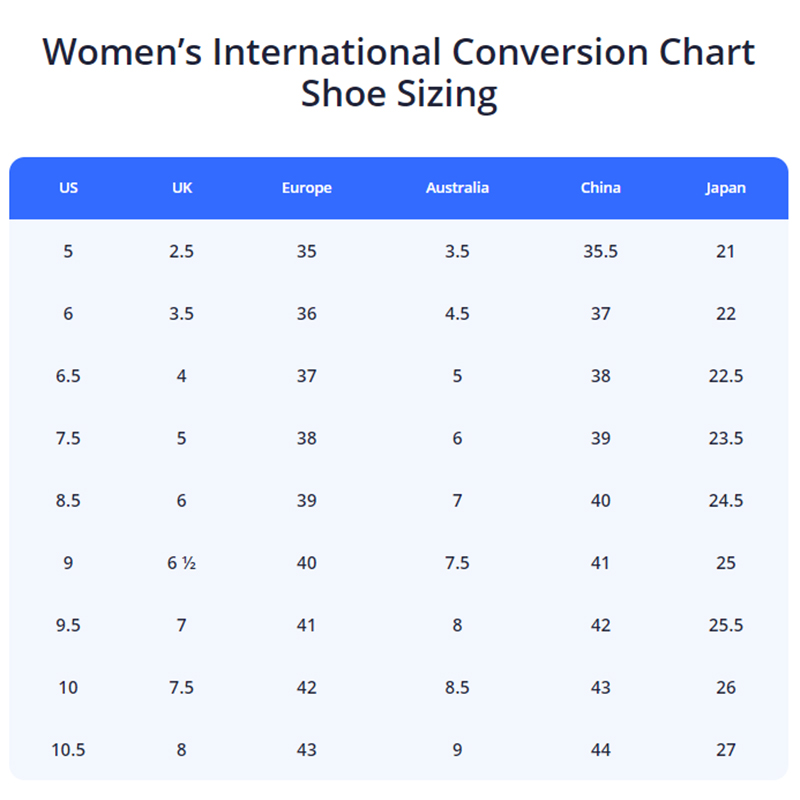This screenshot has height=800, width=800.
Task: Click the US column header
Action: coord(68,188)
